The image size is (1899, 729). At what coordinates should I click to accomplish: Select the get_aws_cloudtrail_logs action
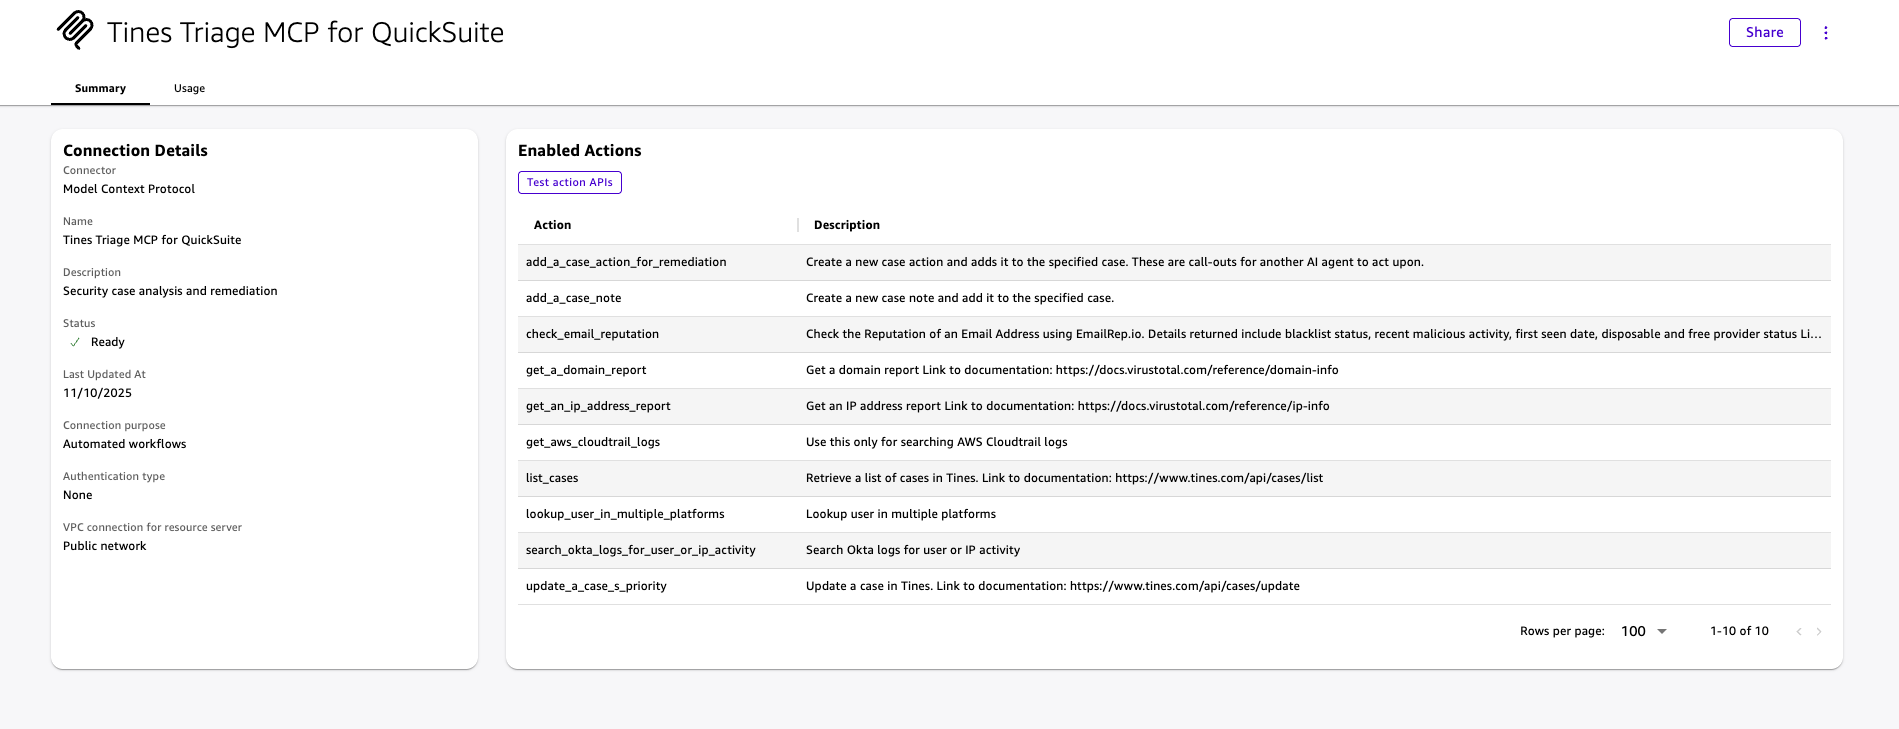pos(593,442)
